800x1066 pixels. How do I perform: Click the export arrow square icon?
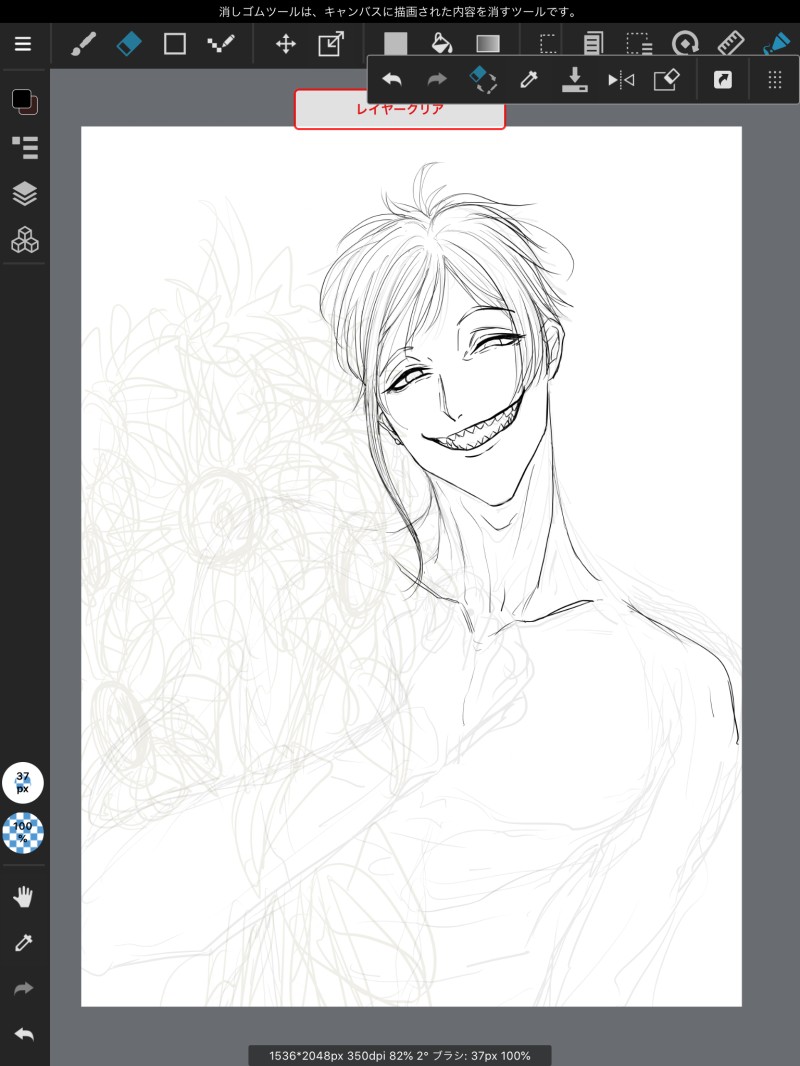tap(723, 80)
